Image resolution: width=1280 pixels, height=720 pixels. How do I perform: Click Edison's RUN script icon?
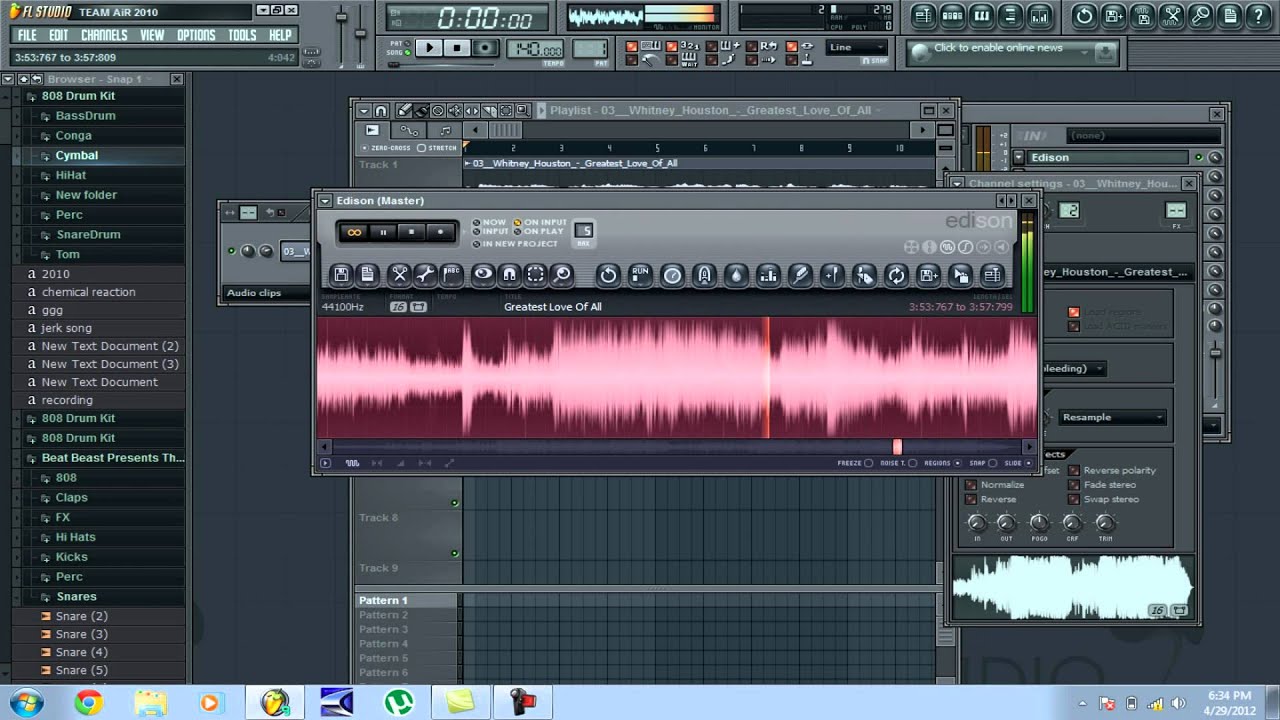point(640,275)
